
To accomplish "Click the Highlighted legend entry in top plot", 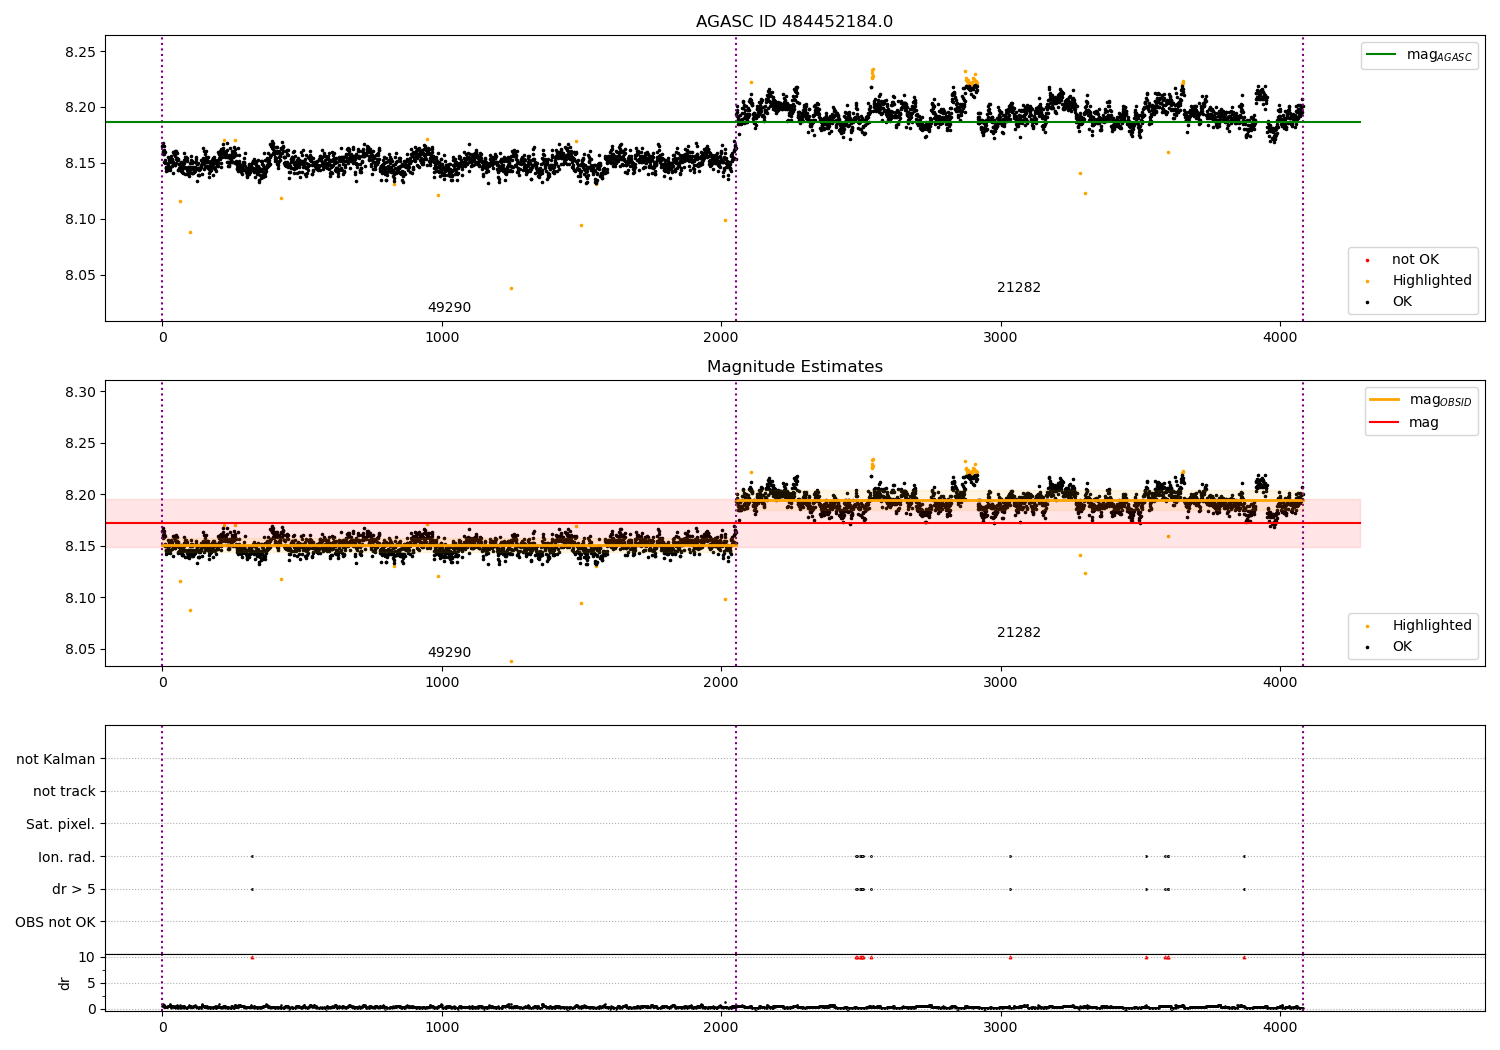I will 1418,281.
